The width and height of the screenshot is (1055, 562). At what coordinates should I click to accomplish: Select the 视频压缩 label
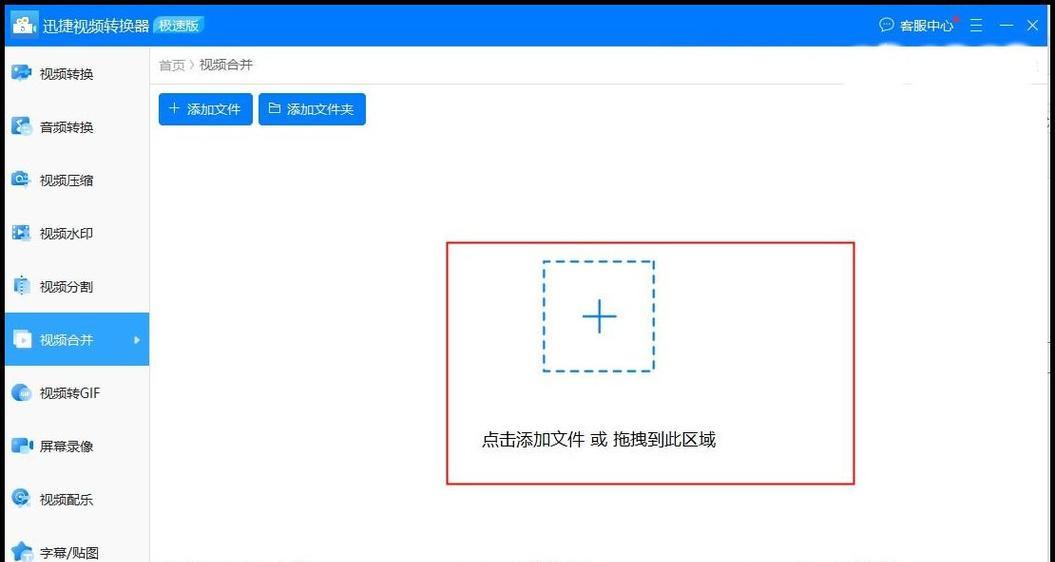(x=66, y=180)
